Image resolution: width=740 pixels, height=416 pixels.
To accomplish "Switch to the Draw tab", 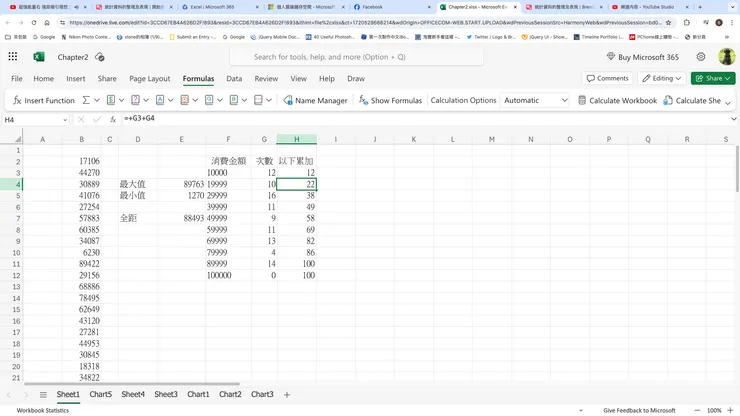I will click(356, 78).
